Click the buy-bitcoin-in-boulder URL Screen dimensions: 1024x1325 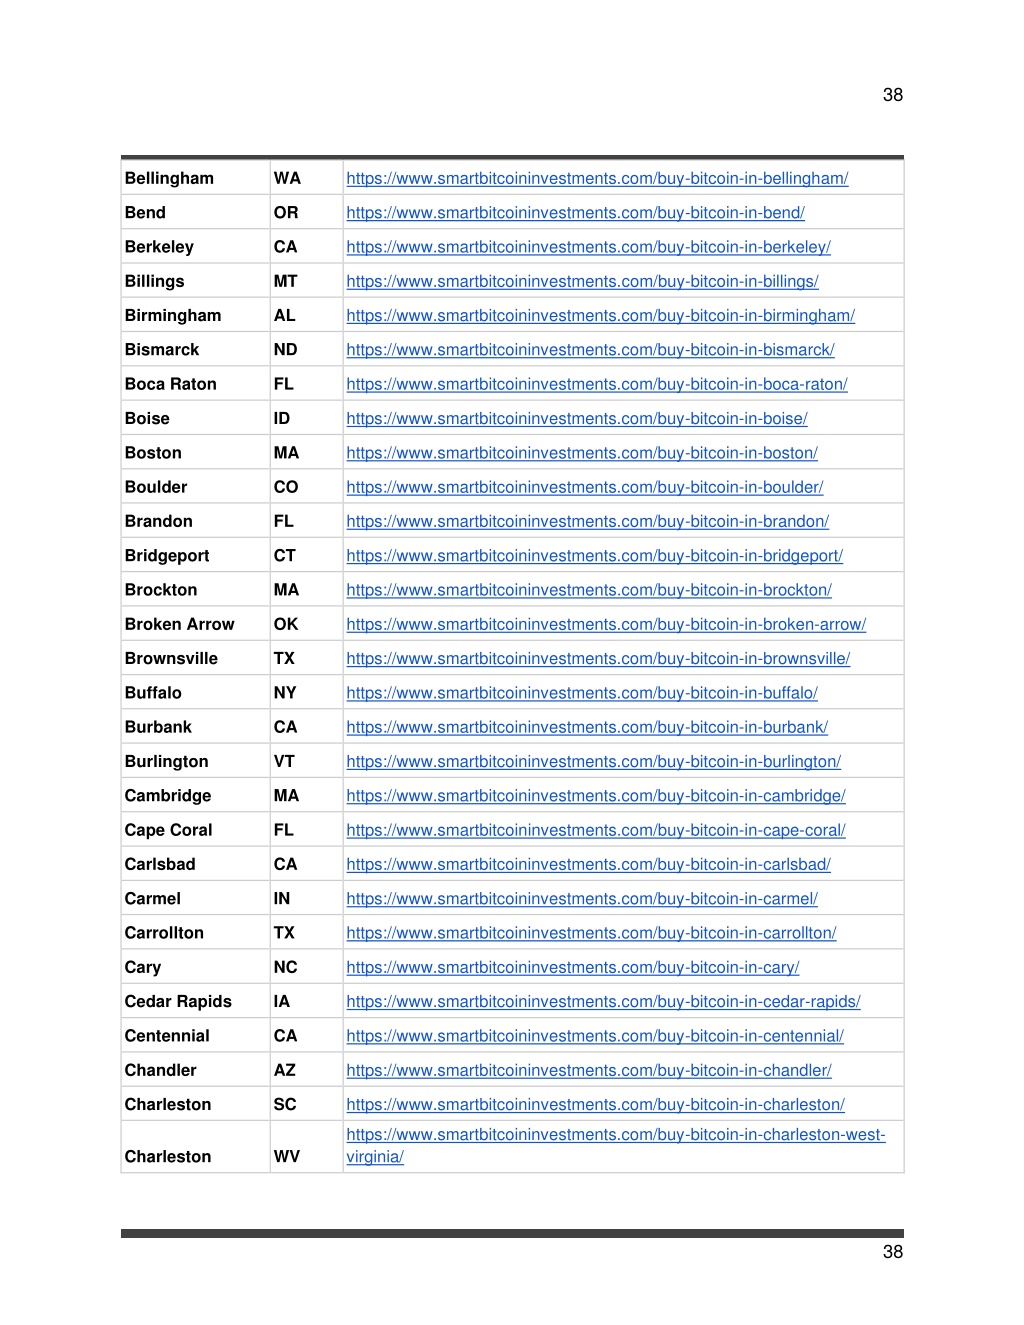[585, 487]
